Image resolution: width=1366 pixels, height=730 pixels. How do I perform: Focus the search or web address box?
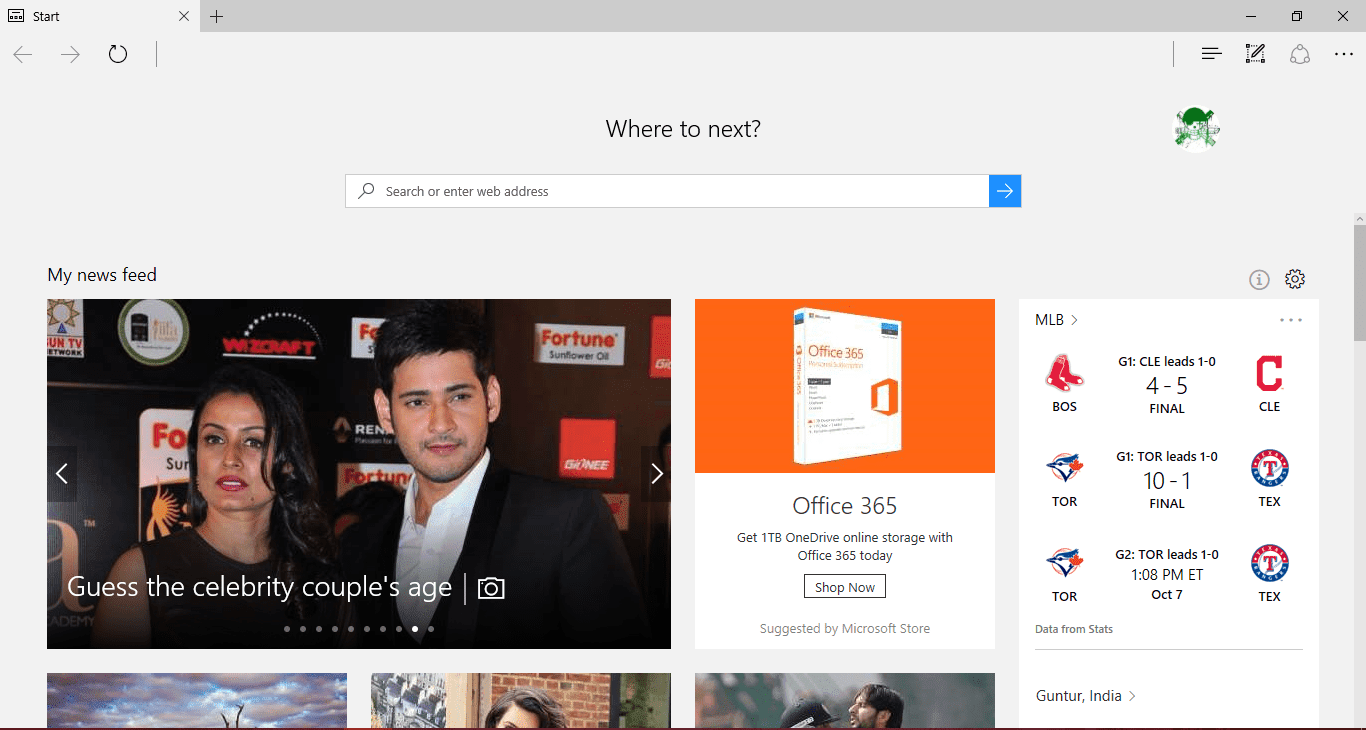pyautogui.click(x=667, y=191)
